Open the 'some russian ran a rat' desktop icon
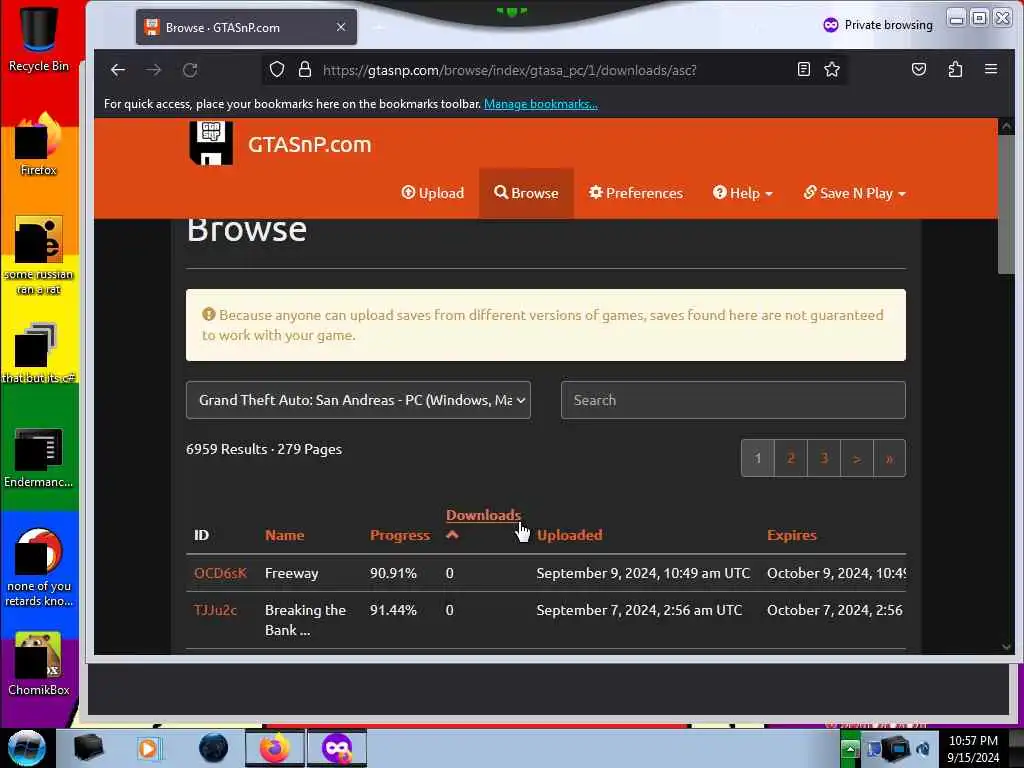 click(39, 255)
